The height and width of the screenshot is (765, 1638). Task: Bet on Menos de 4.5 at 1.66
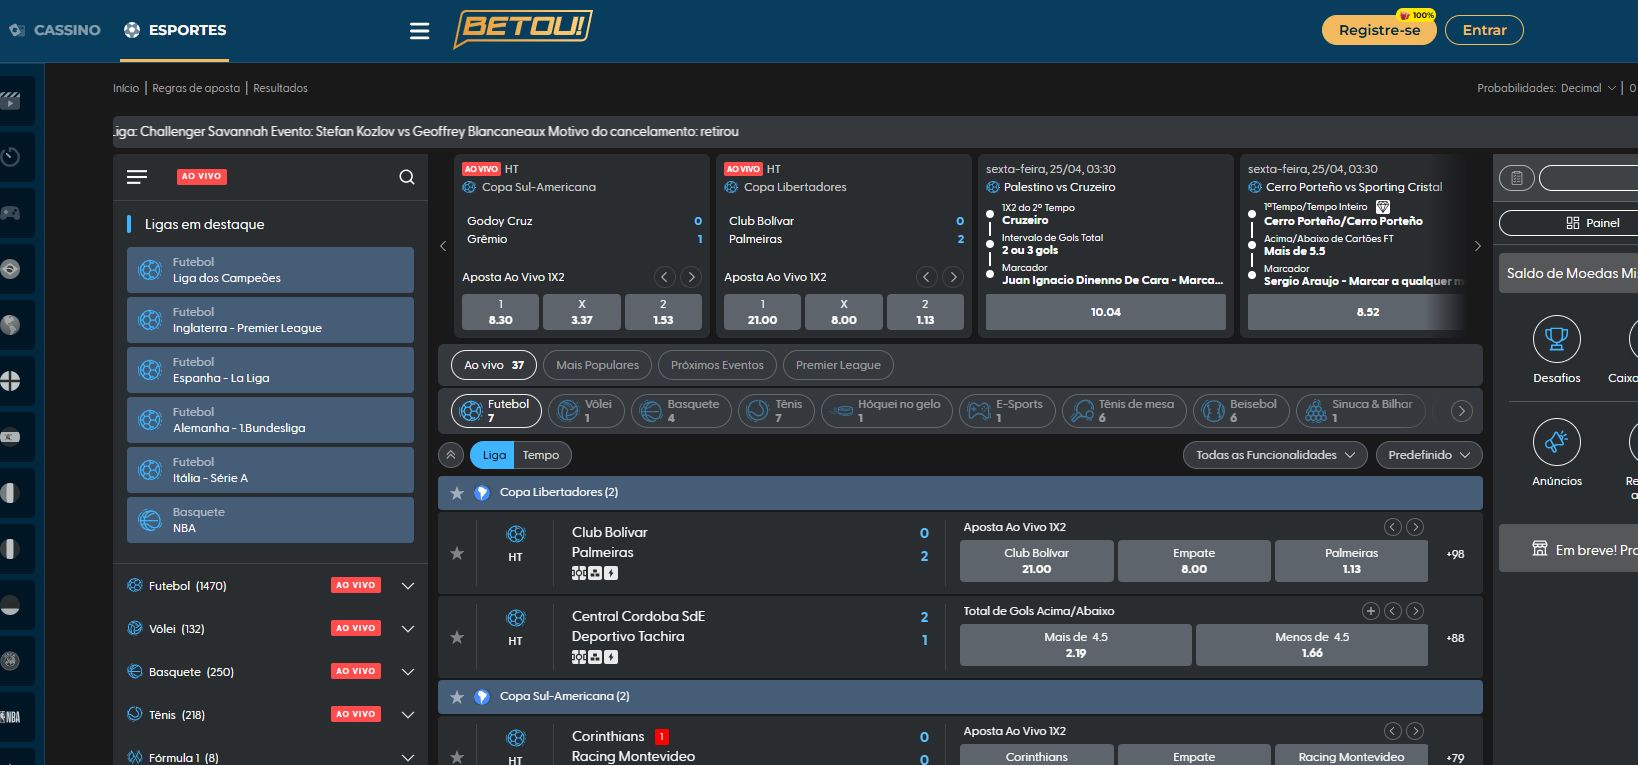(x=1312, y=645)
